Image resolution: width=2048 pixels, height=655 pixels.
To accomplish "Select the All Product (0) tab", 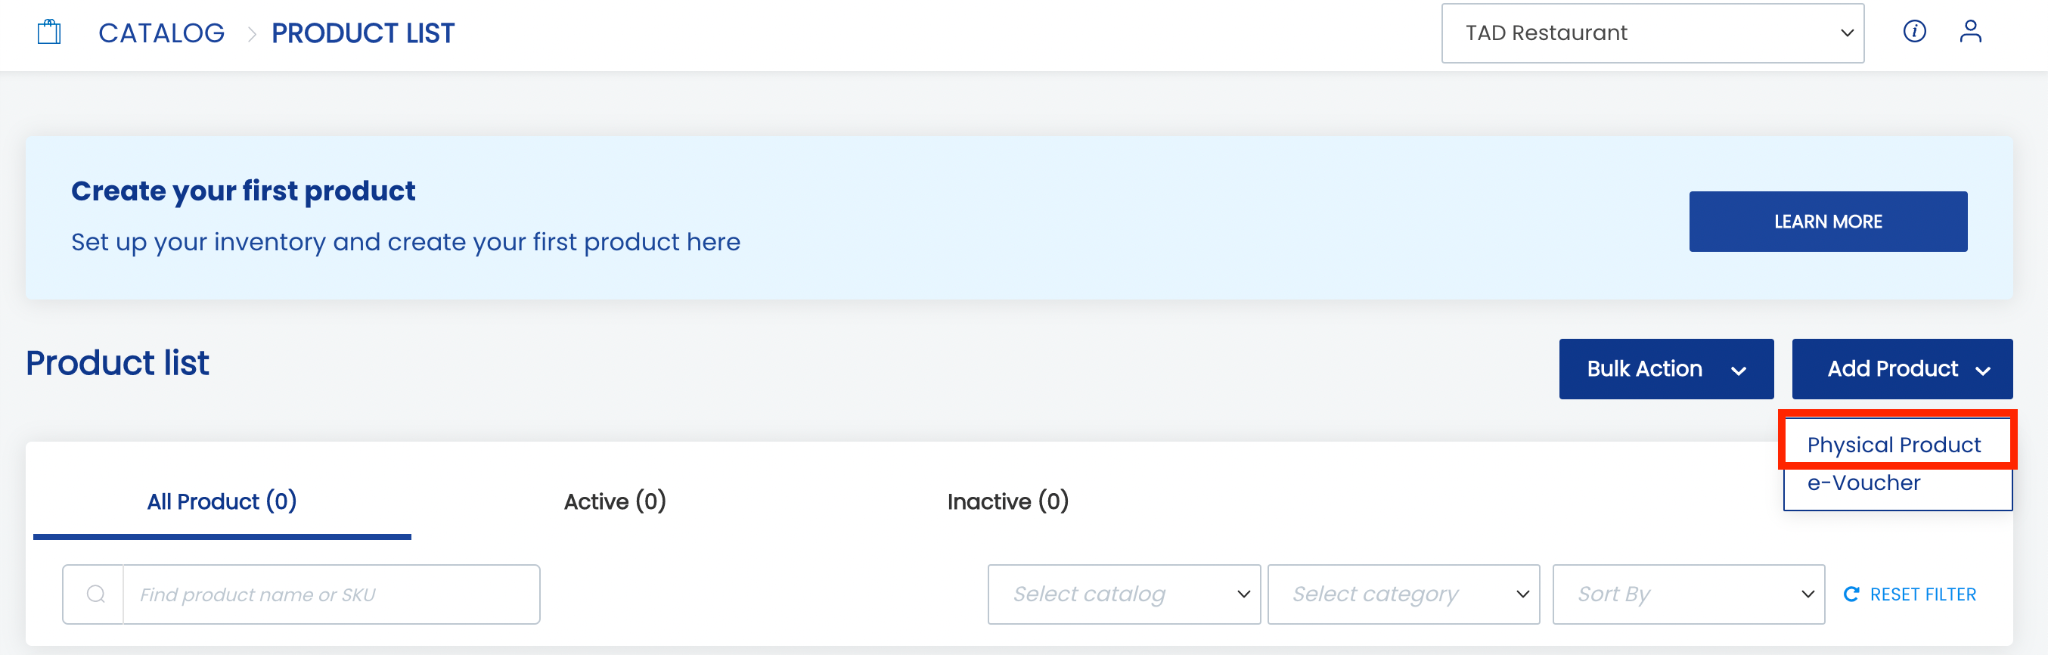I will pyautogui.click(x=222, y=501).
